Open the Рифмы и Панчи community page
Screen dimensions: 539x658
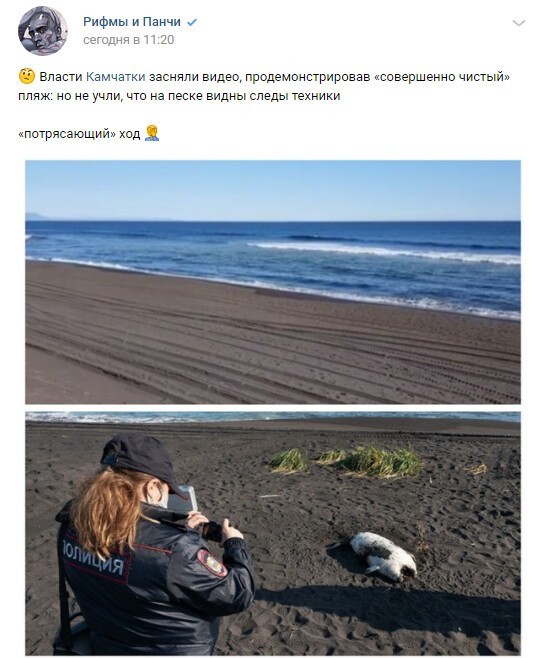[x=132, y=22]
